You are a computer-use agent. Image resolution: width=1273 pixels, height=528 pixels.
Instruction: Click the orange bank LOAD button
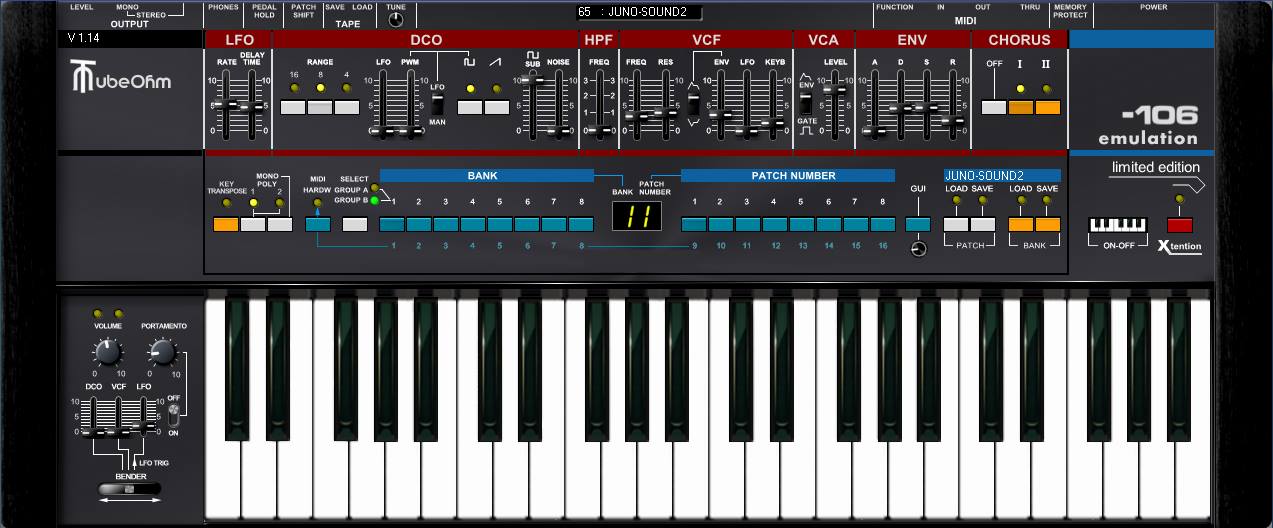(1021, 224)
